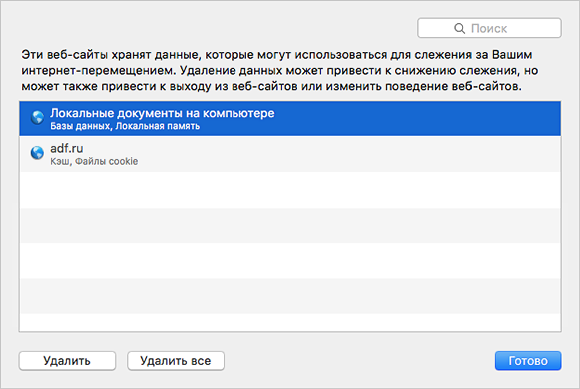Click the Удалить все button

coord(176,361)
